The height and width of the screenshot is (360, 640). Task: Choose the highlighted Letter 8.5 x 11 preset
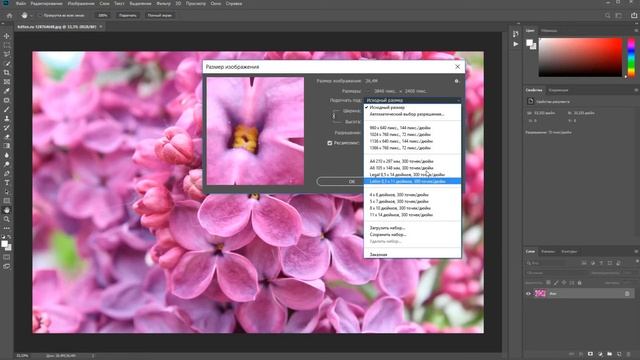[x=412, y=181]
